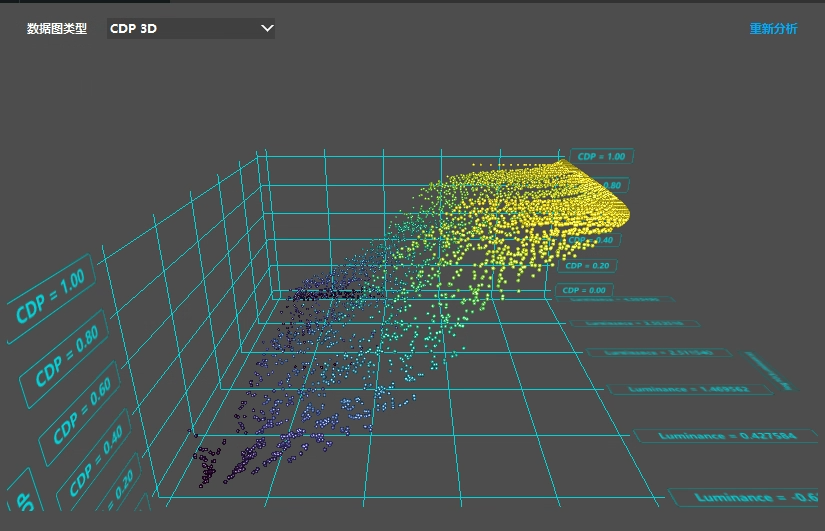Click the small right CDP = 0.20 label

click(586, 266)
